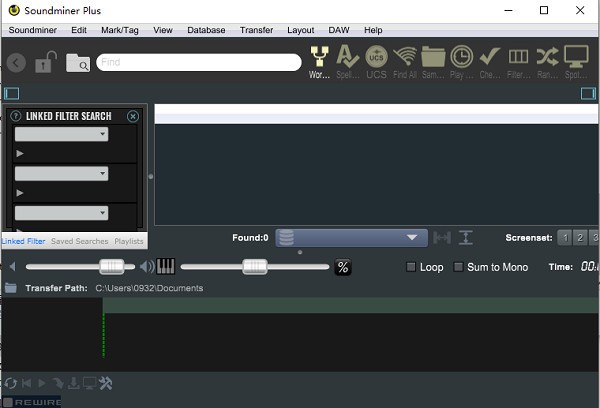Click the Workflow icon in toolbar
This screenshot has width=600, height=408.
pos(319,58)
